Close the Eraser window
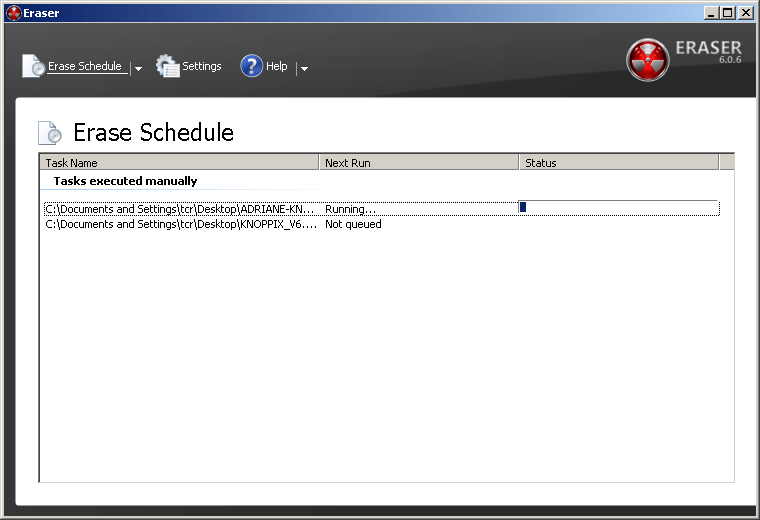This screenshot has width=760, height=520. pos(746,13)
